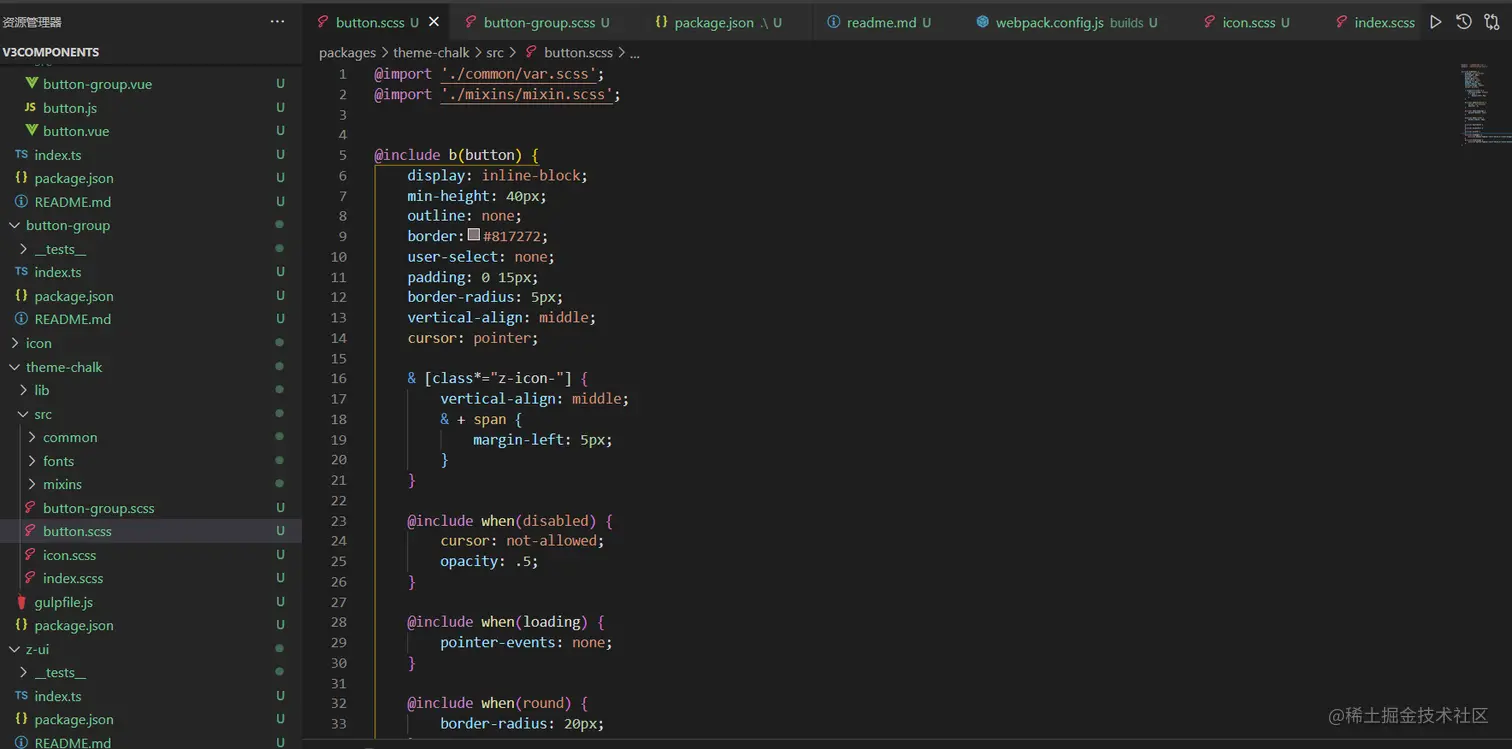Click the Vue icon beside button-group.vue
The image size is (1512, 749).
[32, 84]
